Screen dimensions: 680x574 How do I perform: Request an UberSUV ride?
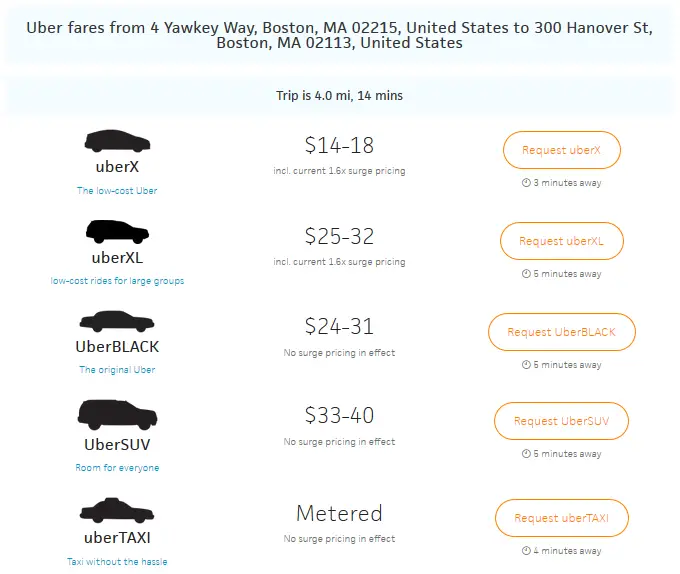click(561, 421)
